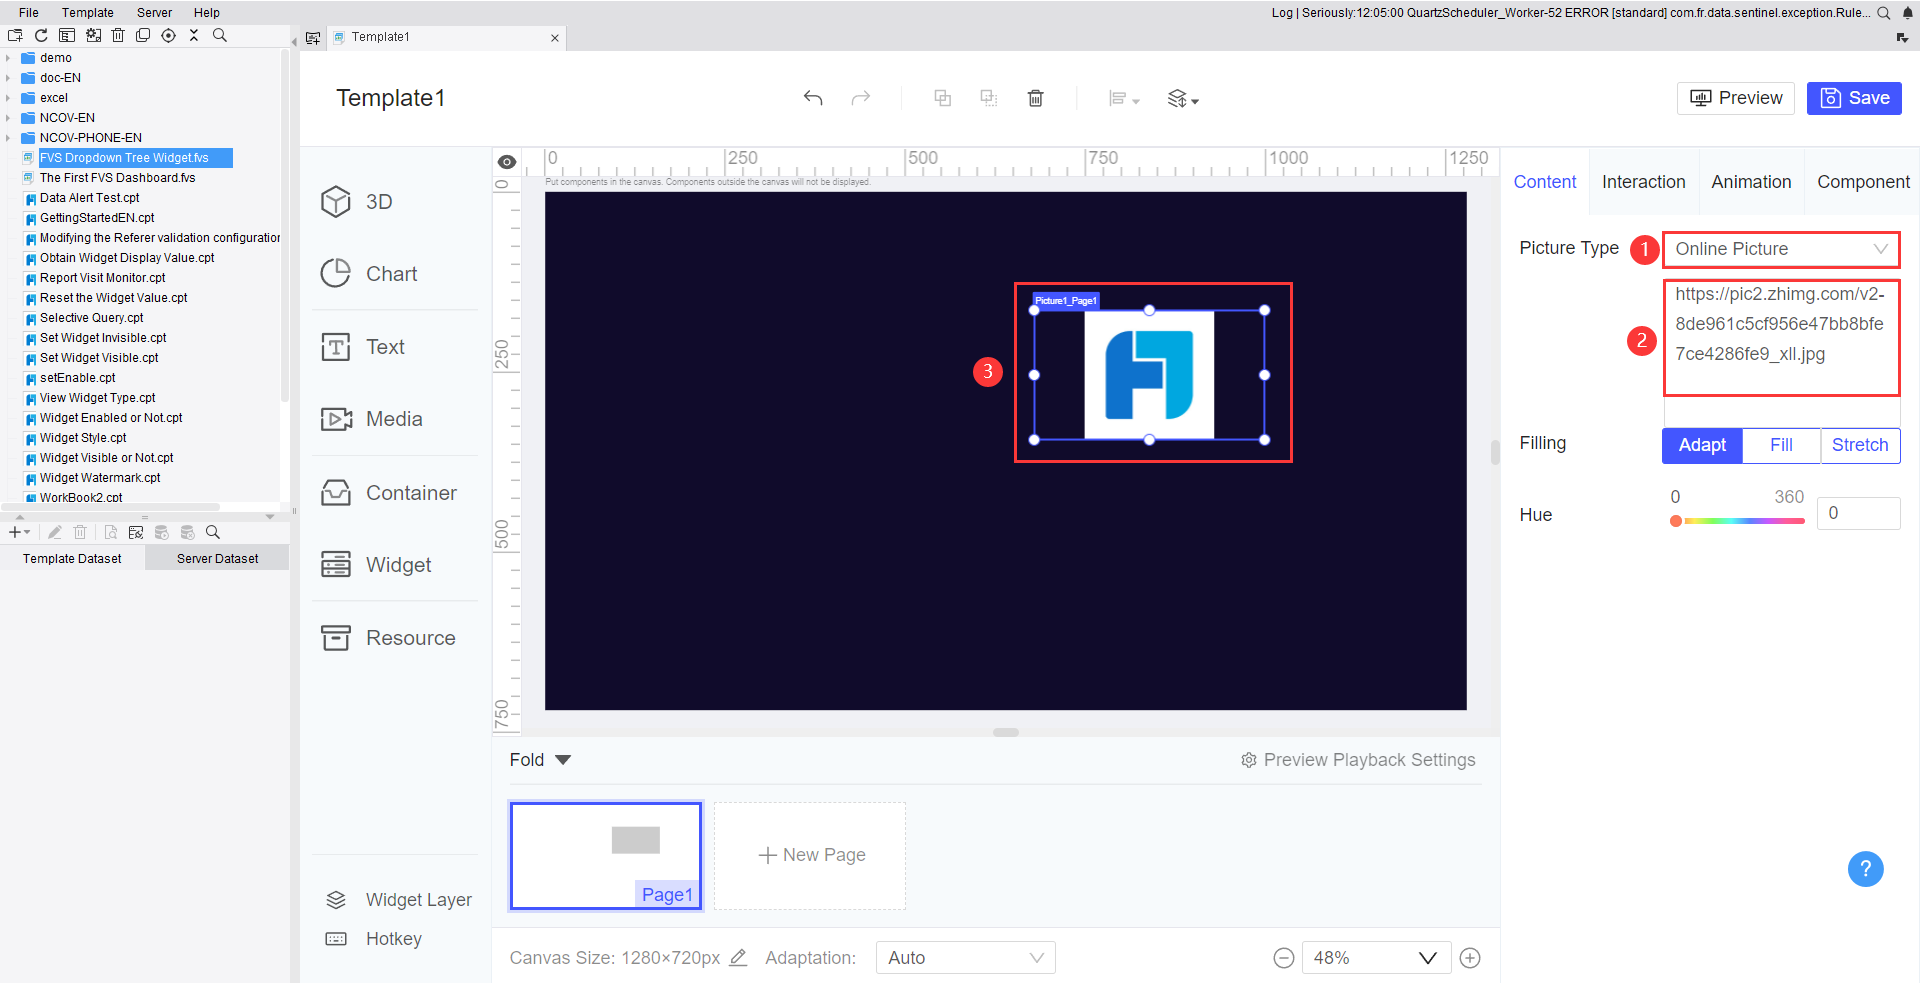The image size is (1920, 983).
Task: Open the Widget component category
Action: (x=376, y=565)
